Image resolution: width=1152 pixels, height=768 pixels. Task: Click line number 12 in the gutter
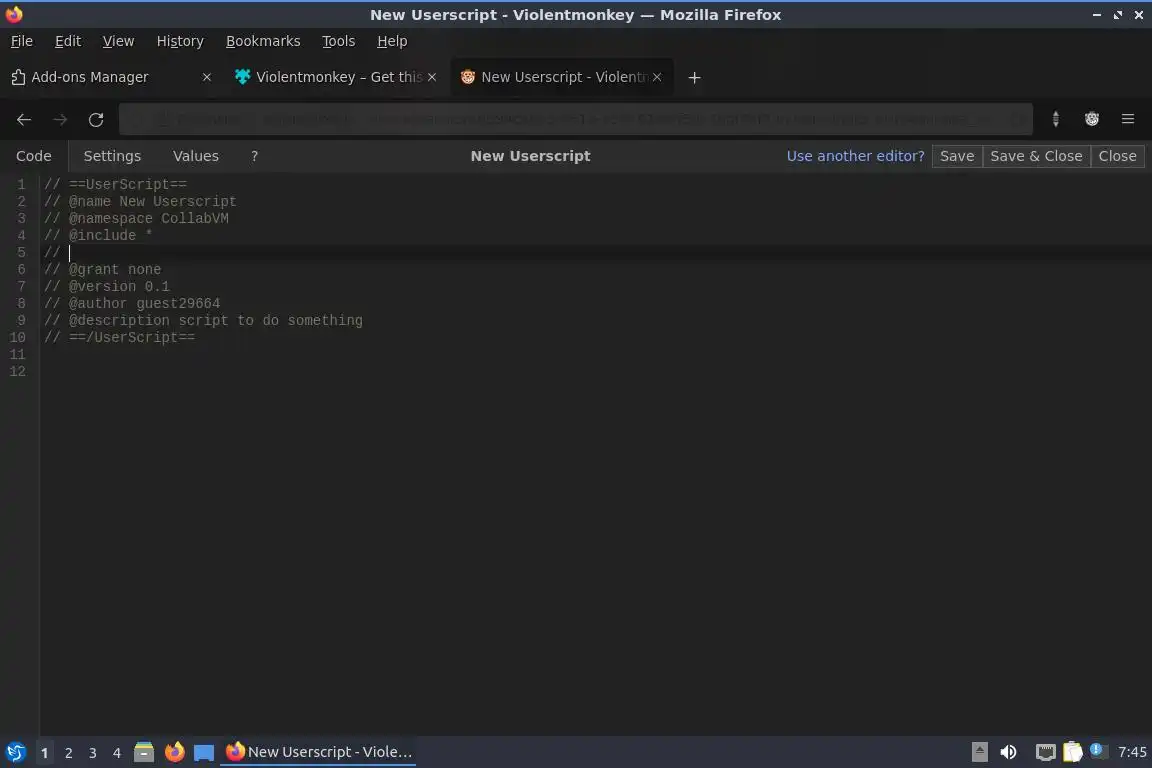18,371
